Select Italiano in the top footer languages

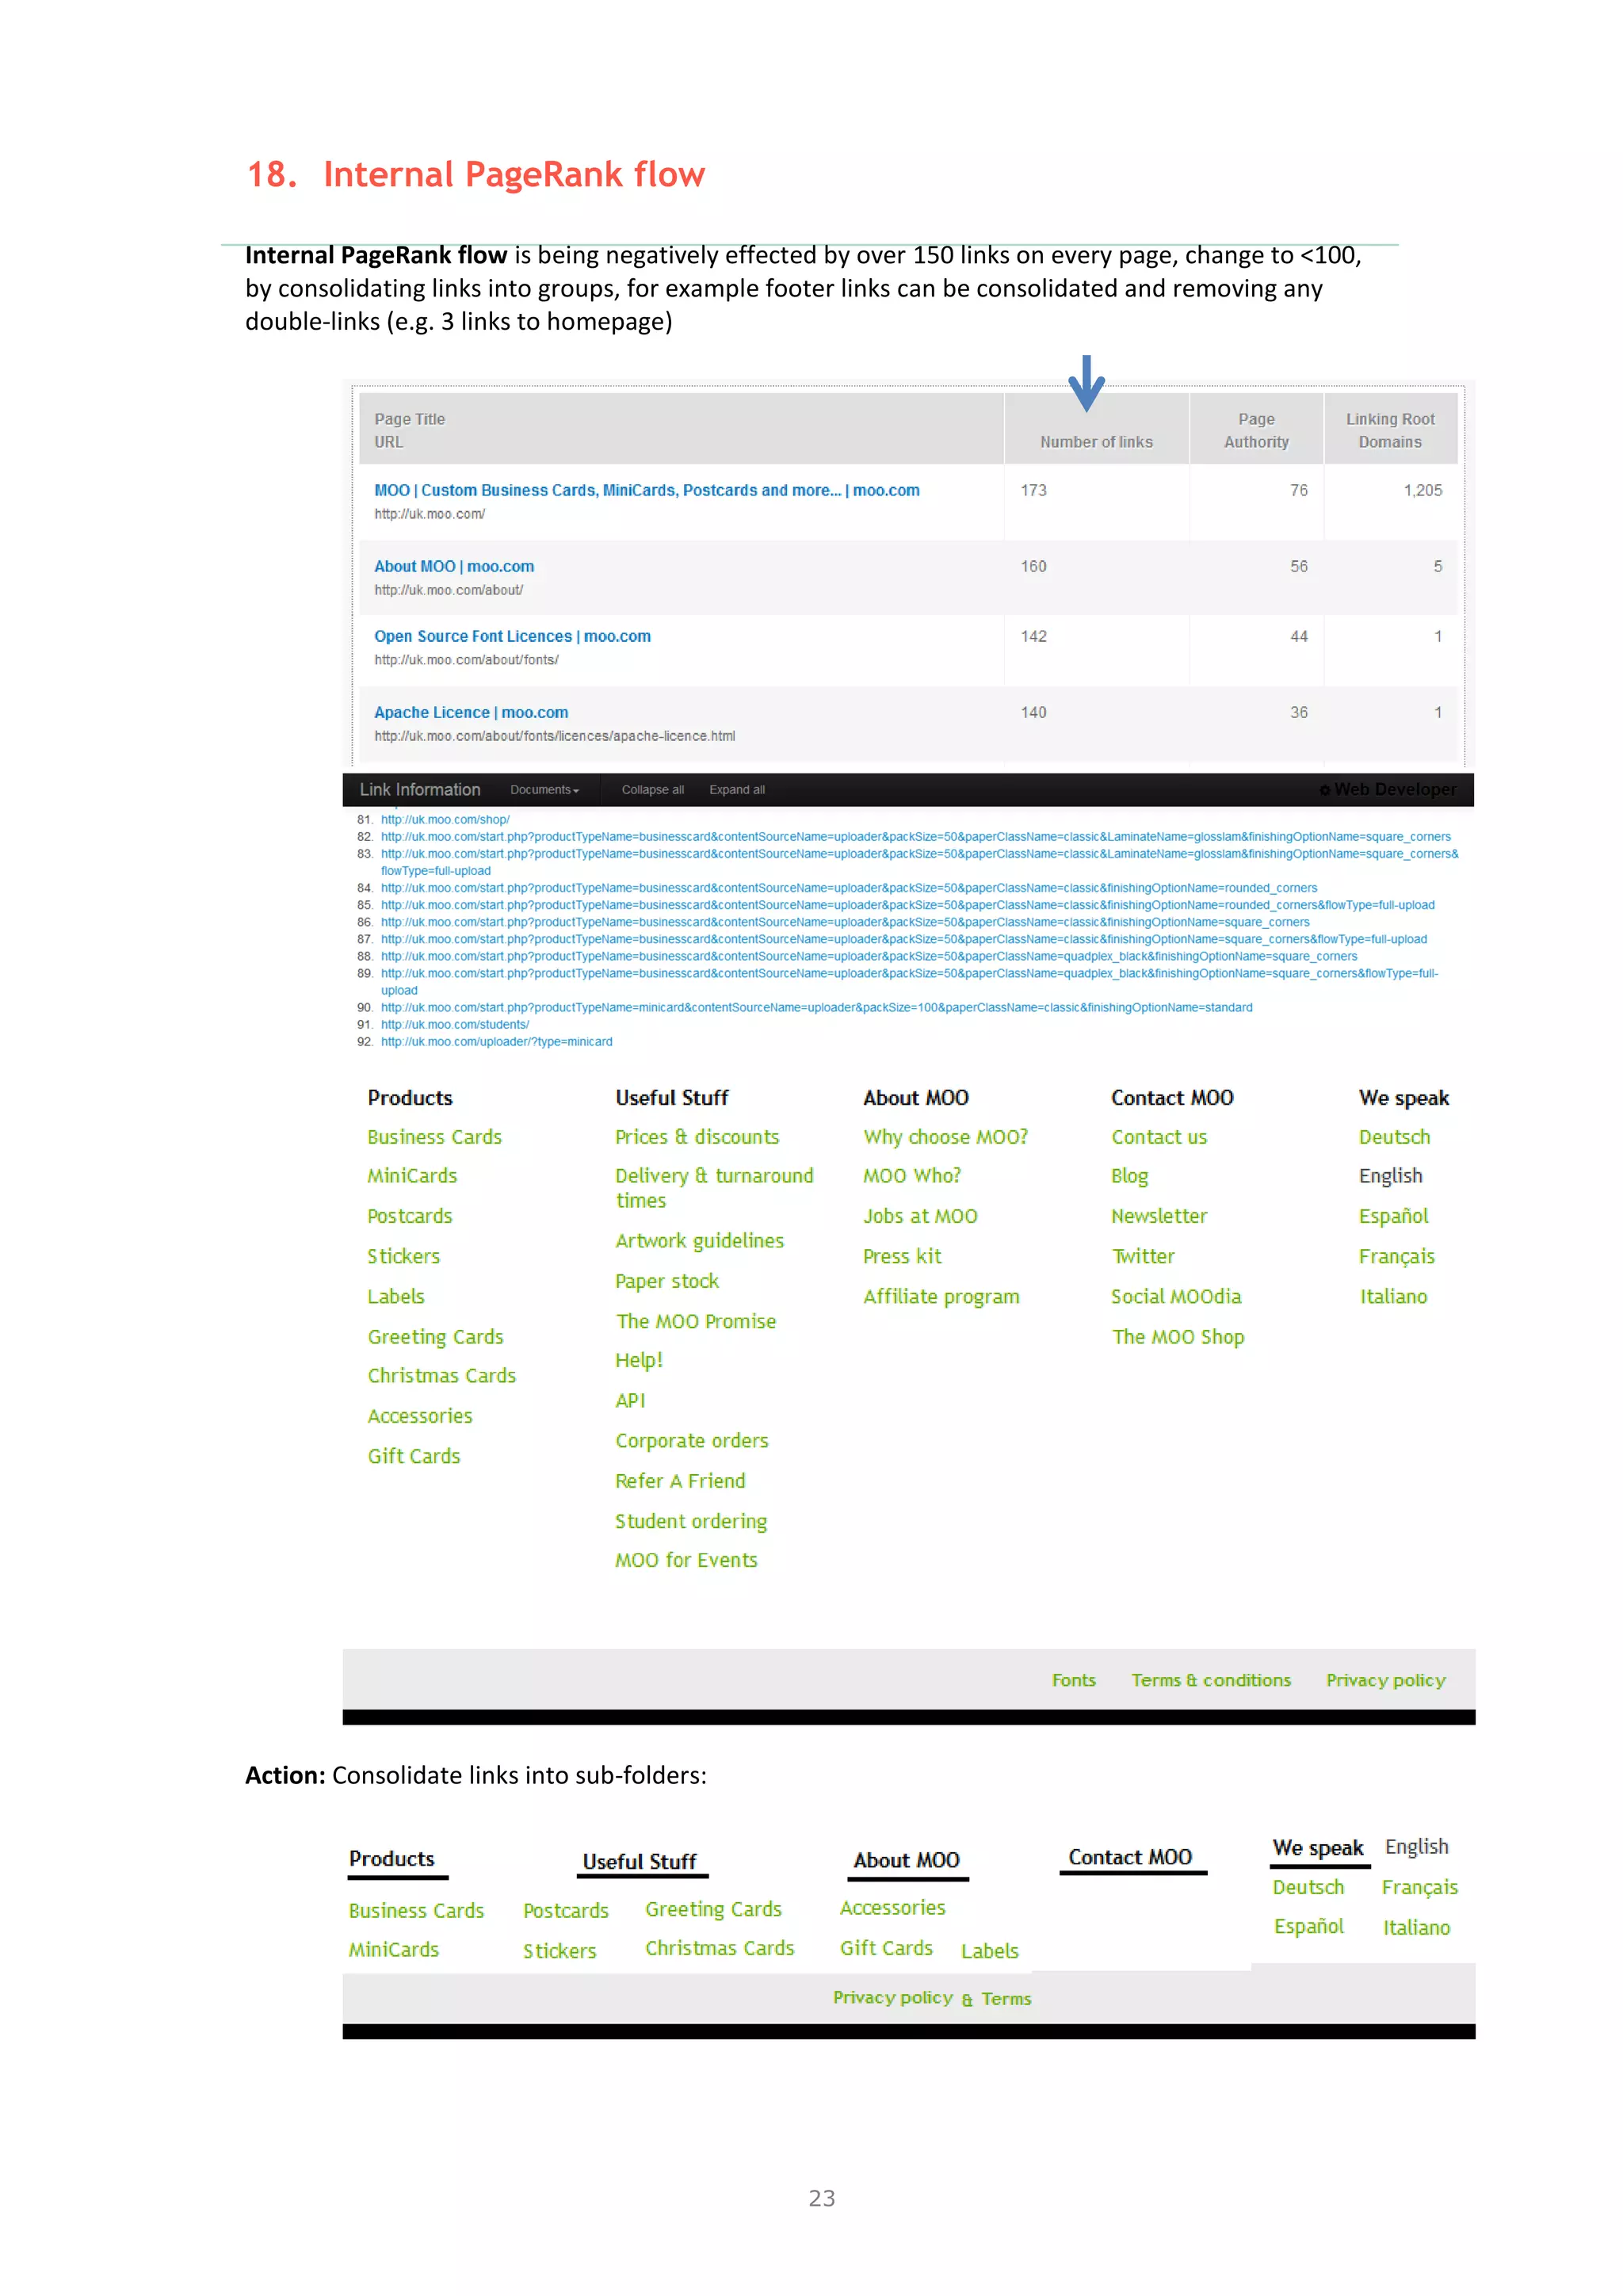point(1393,1296)
